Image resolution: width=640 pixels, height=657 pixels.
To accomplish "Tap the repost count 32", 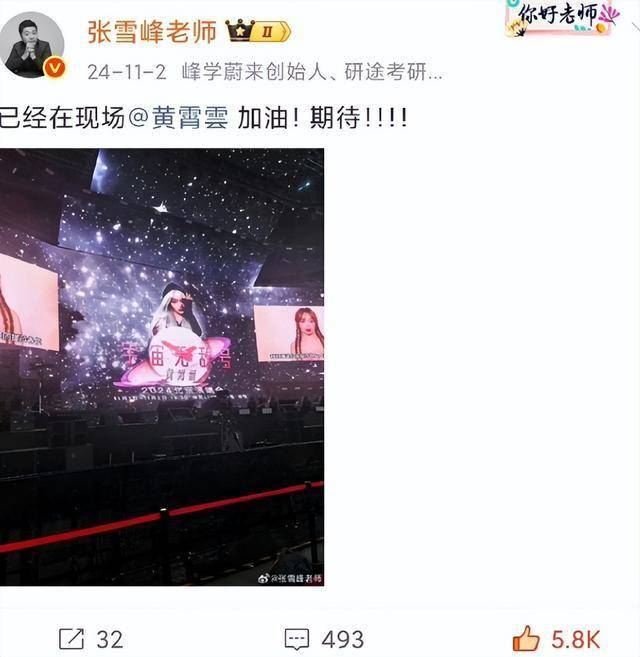I will pyautogui.click(x=110, y=639).
